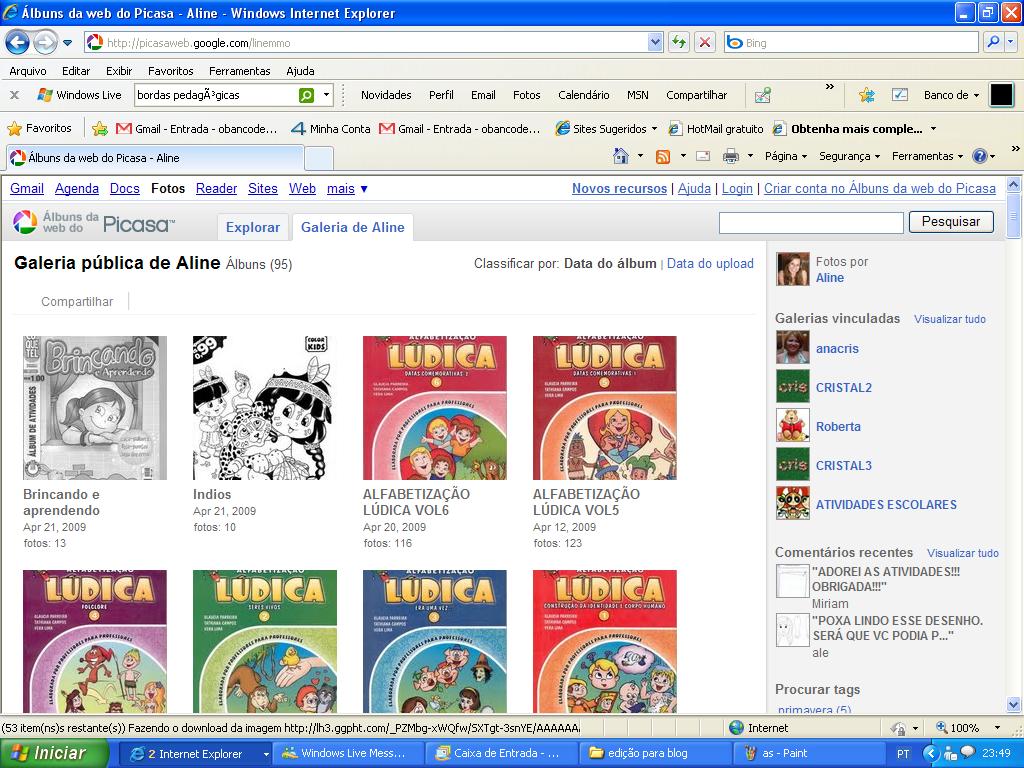Open the Ajuda menu

300,71
